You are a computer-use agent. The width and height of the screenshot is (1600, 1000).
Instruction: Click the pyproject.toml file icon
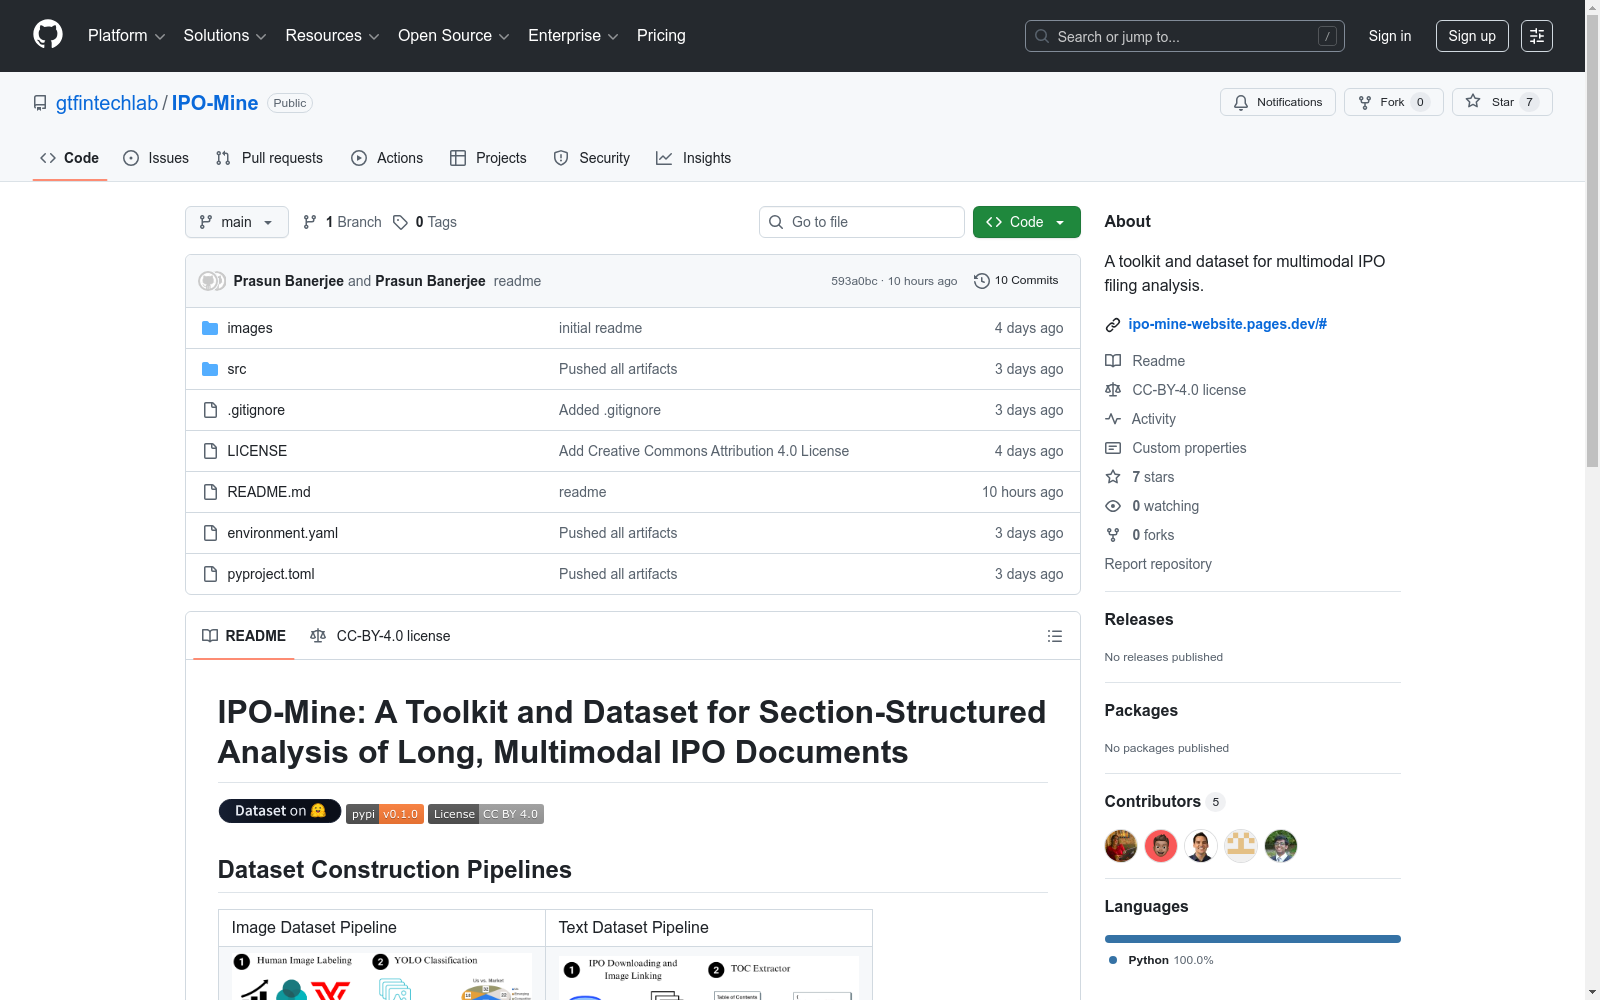(x=210, y=574)
